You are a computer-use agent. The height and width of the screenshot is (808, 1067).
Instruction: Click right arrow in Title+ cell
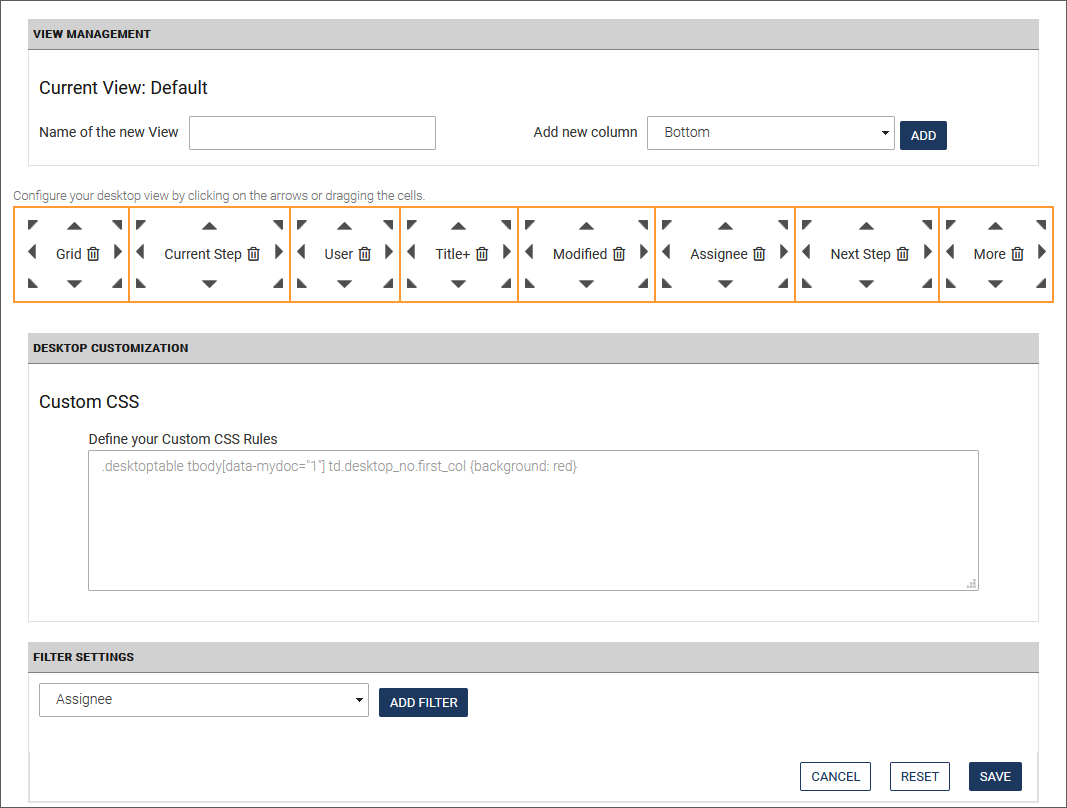tap(506, 252)
